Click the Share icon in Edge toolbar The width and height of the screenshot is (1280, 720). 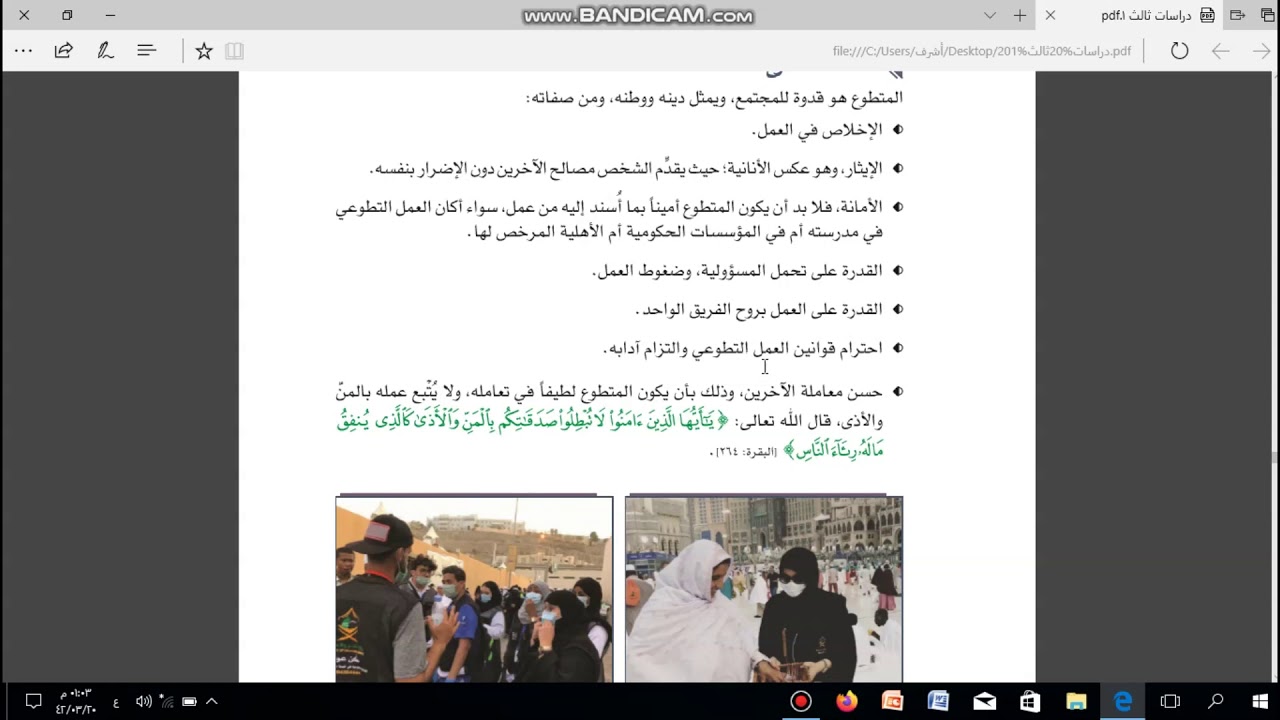tap(63, 50)
